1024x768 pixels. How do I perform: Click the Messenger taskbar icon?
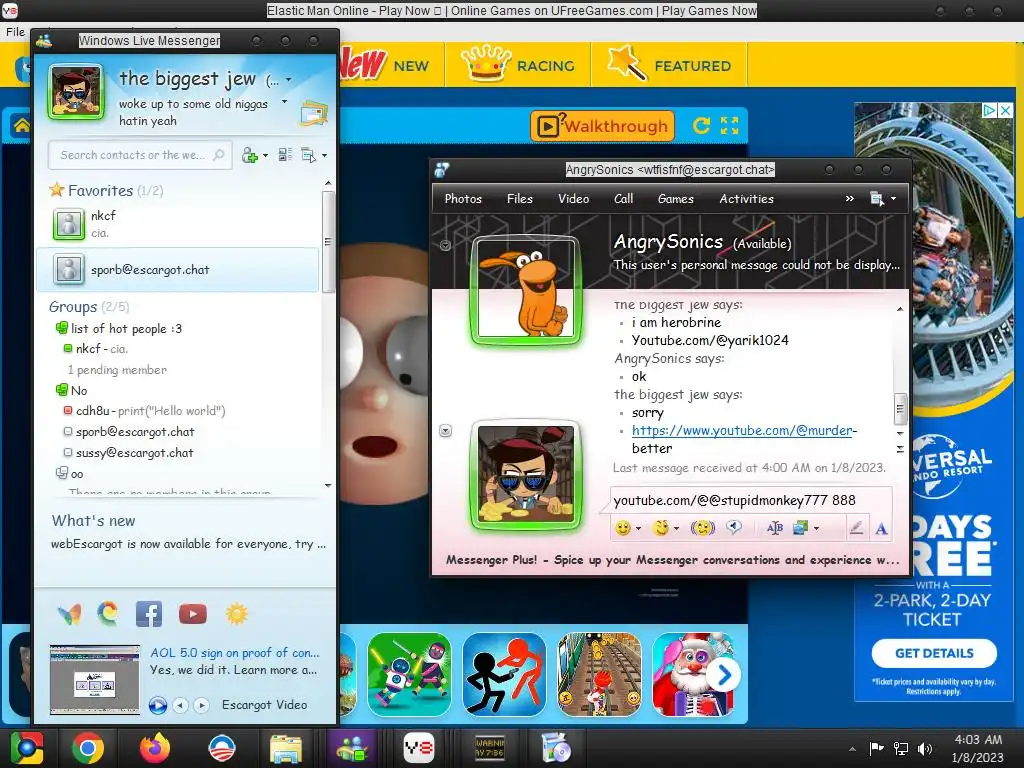(x=352, y=748)
